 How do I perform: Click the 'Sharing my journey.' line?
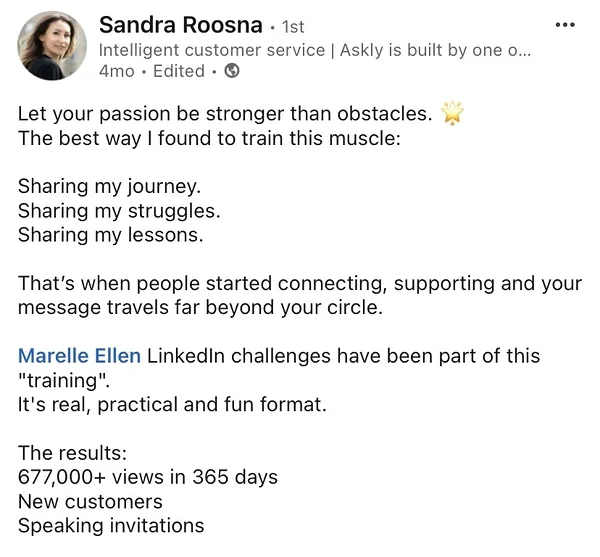[109, 187]
